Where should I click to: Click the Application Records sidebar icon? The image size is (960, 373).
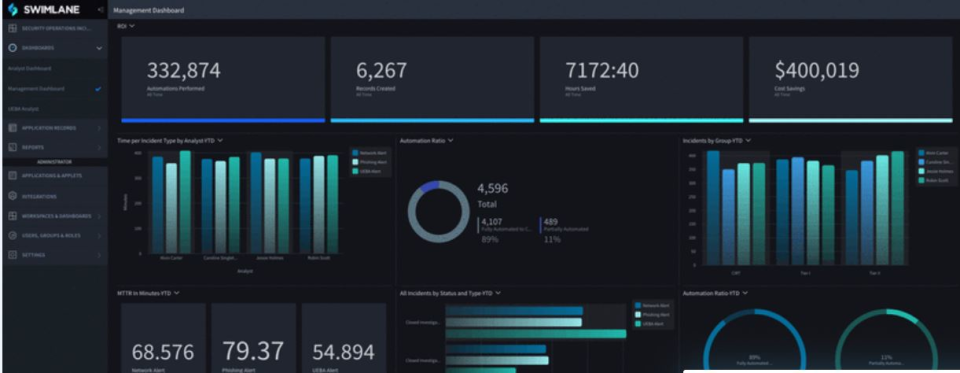click(13, 128)
